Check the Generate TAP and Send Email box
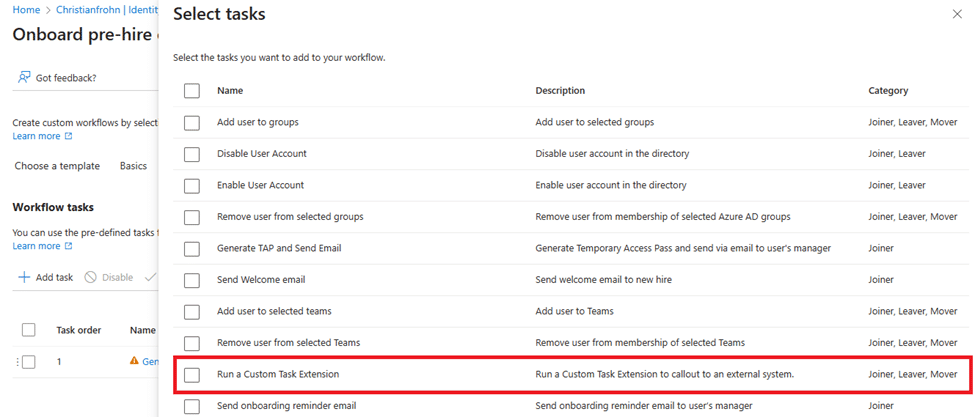975x417 pixels. [x=192, y=249]
